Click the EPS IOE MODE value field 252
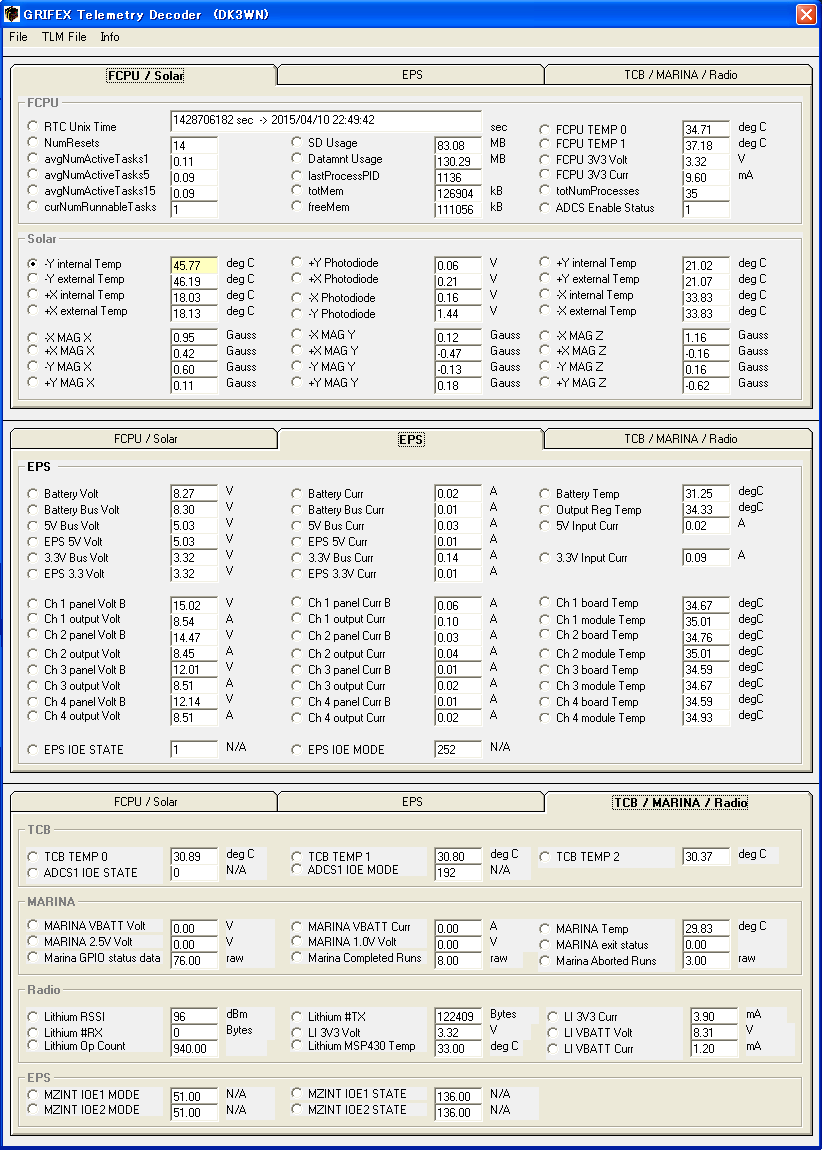 pyautogui.click(x=458, y=750)
